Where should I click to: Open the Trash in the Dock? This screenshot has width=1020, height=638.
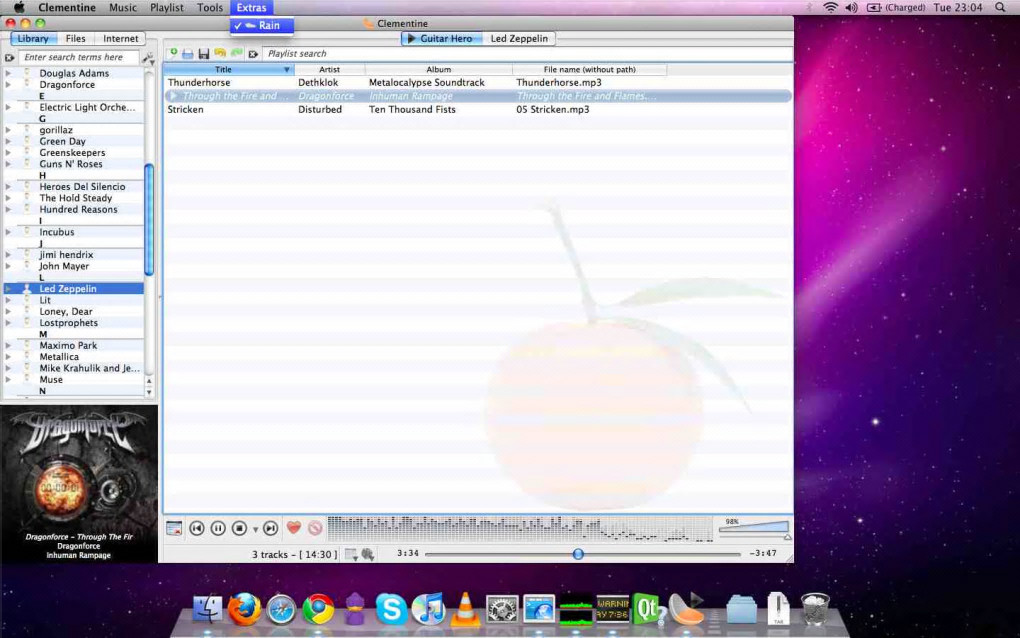(x=814, y=609)
